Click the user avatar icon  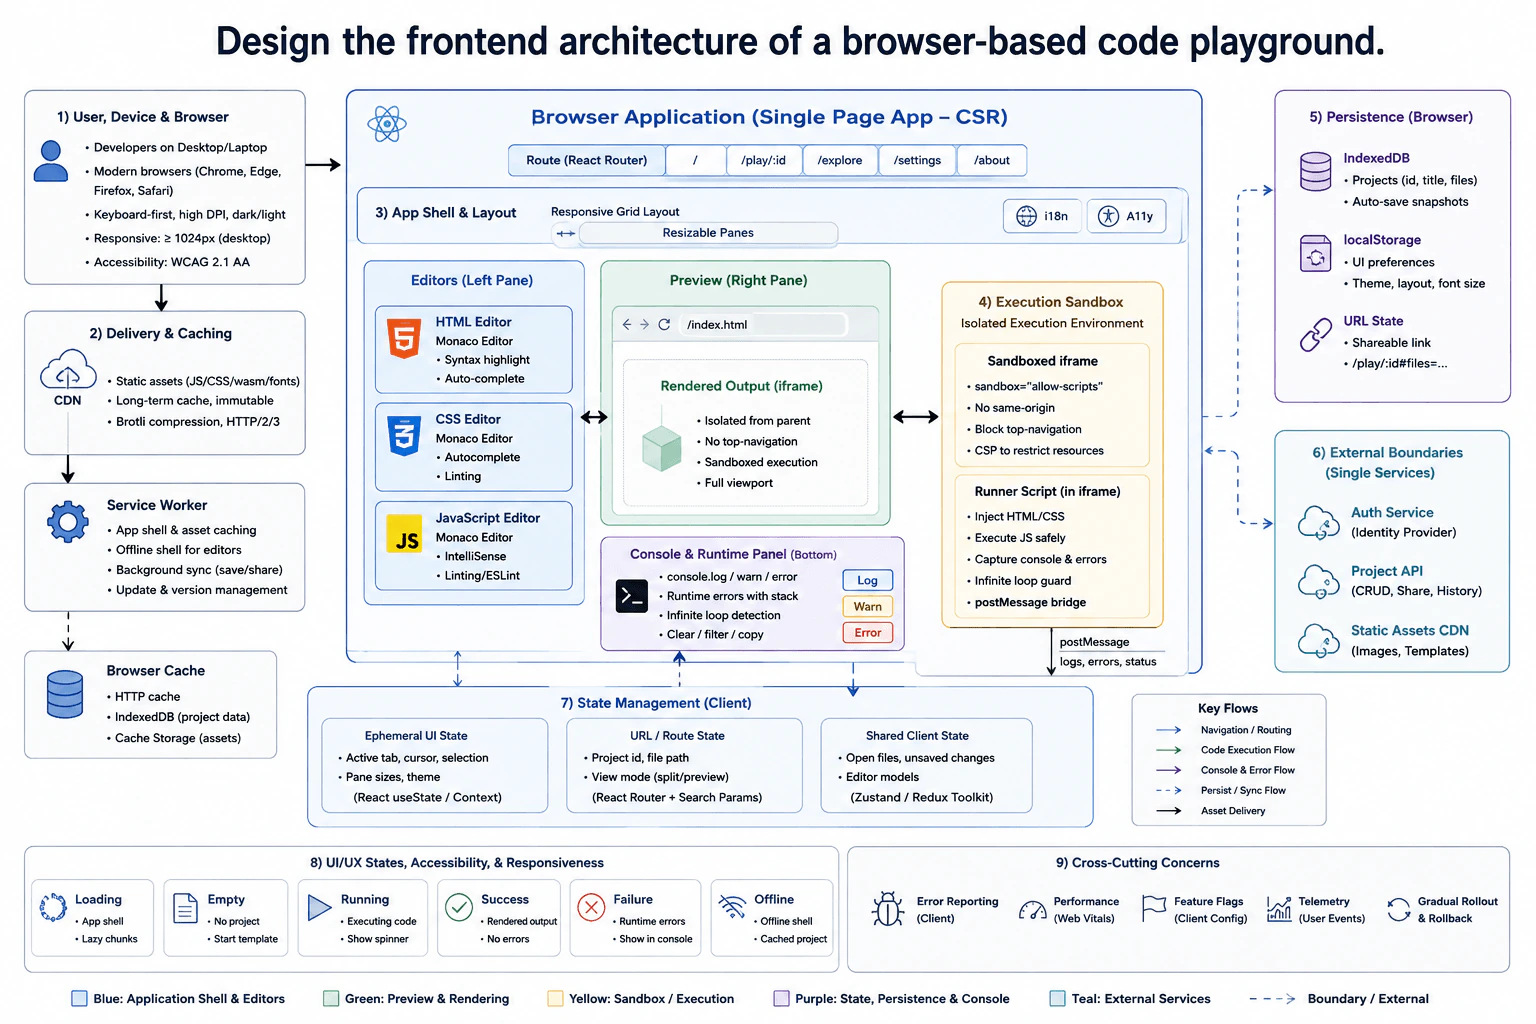pos(51,161)
